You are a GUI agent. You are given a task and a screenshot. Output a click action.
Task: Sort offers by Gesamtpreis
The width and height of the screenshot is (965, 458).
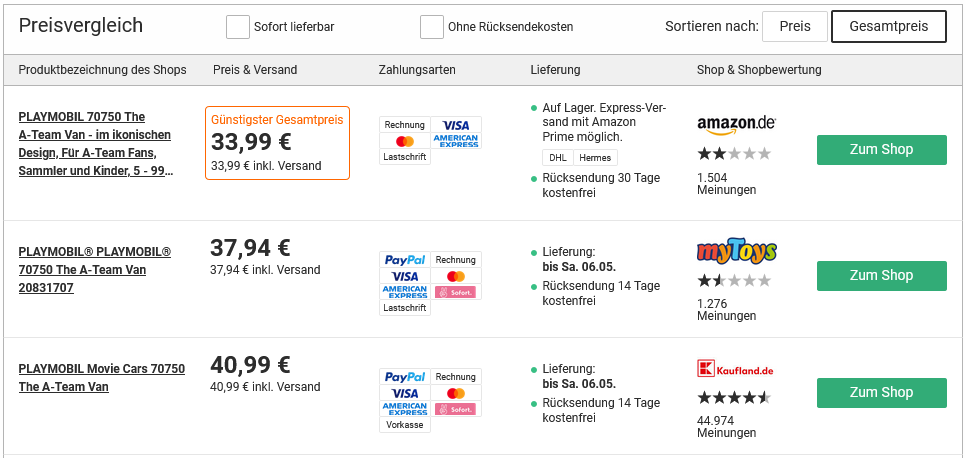point(888,27)
